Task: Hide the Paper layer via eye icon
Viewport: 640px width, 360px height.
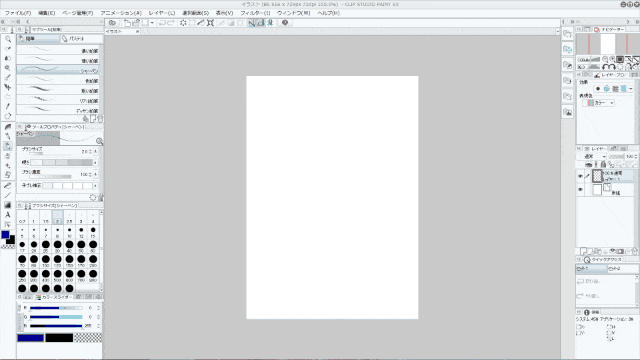Action: (x=580, y=190)
